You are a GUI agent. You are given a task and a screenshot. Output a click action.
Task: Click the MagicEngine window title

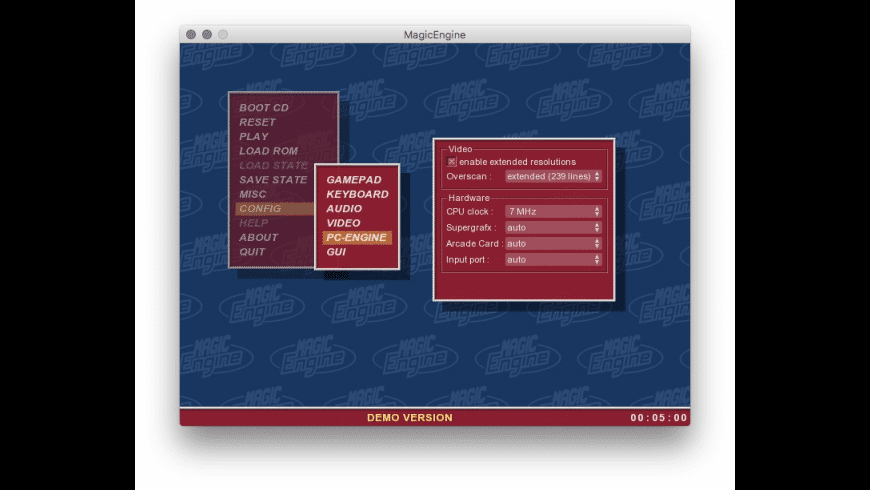[x=434, y=34]
